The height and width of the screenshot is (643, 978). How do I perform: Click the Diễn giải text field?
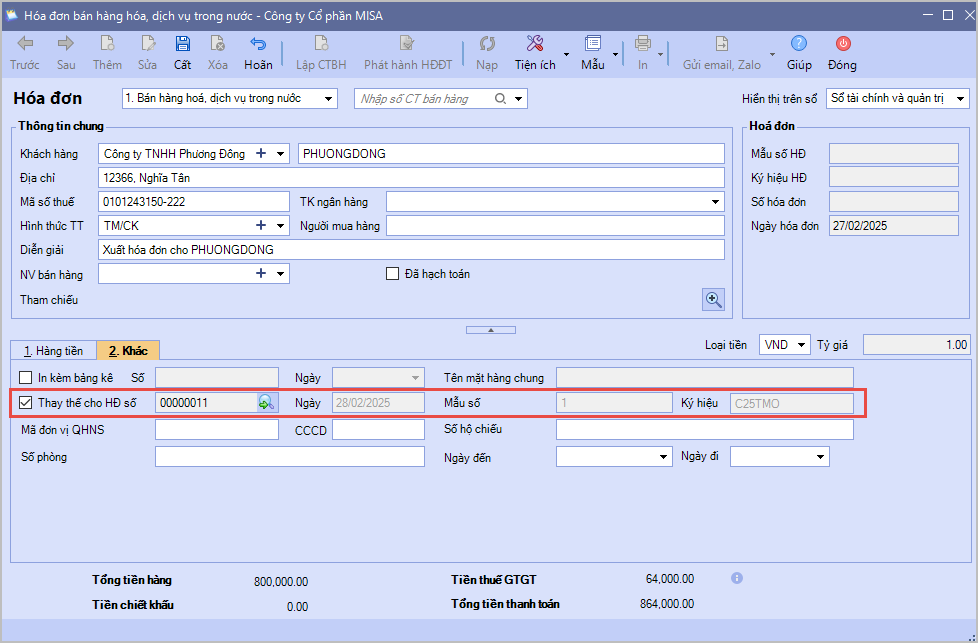[410, 250]
